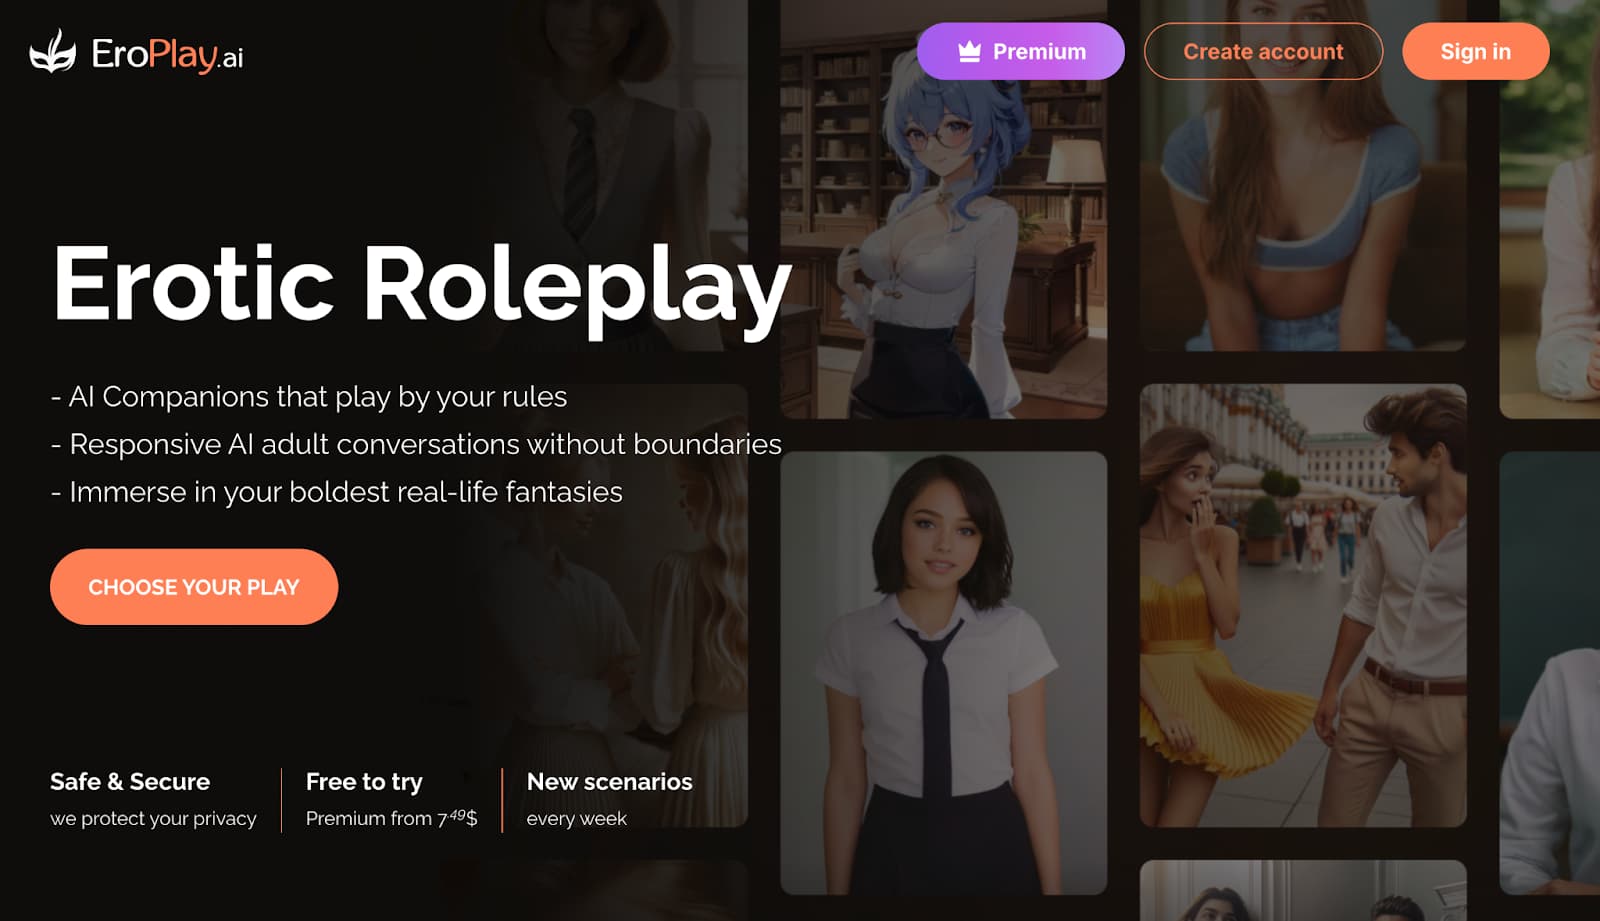Click 'AI Companions that play by your rules' text
The height and width of the screenshot is (921, 1600).
pos(309,397)
